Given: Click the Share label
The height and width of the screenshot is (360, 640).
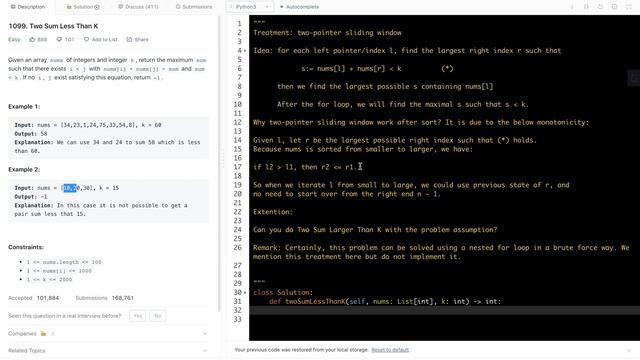Looking at the screenshot, I should tap(142, 40).
